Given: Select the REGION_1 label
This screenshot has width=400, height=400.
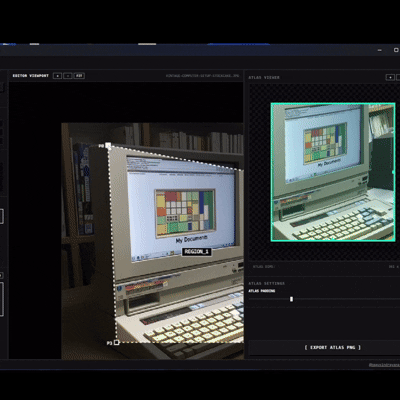Looking at the screenshot, I should pos(197,252).
